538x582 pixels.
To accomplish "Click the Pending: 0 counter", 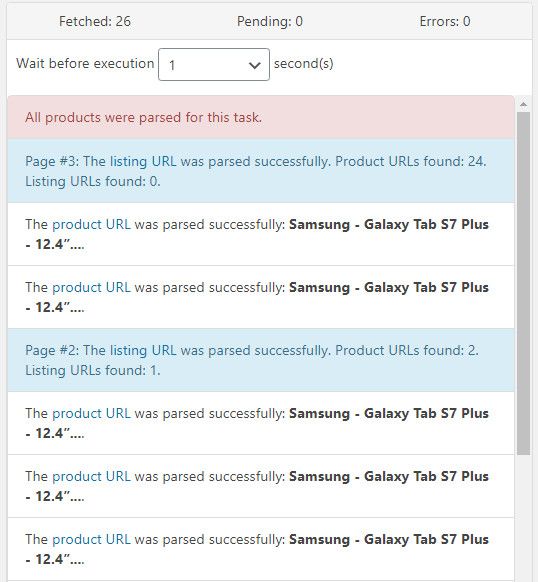I will (270, 22).
